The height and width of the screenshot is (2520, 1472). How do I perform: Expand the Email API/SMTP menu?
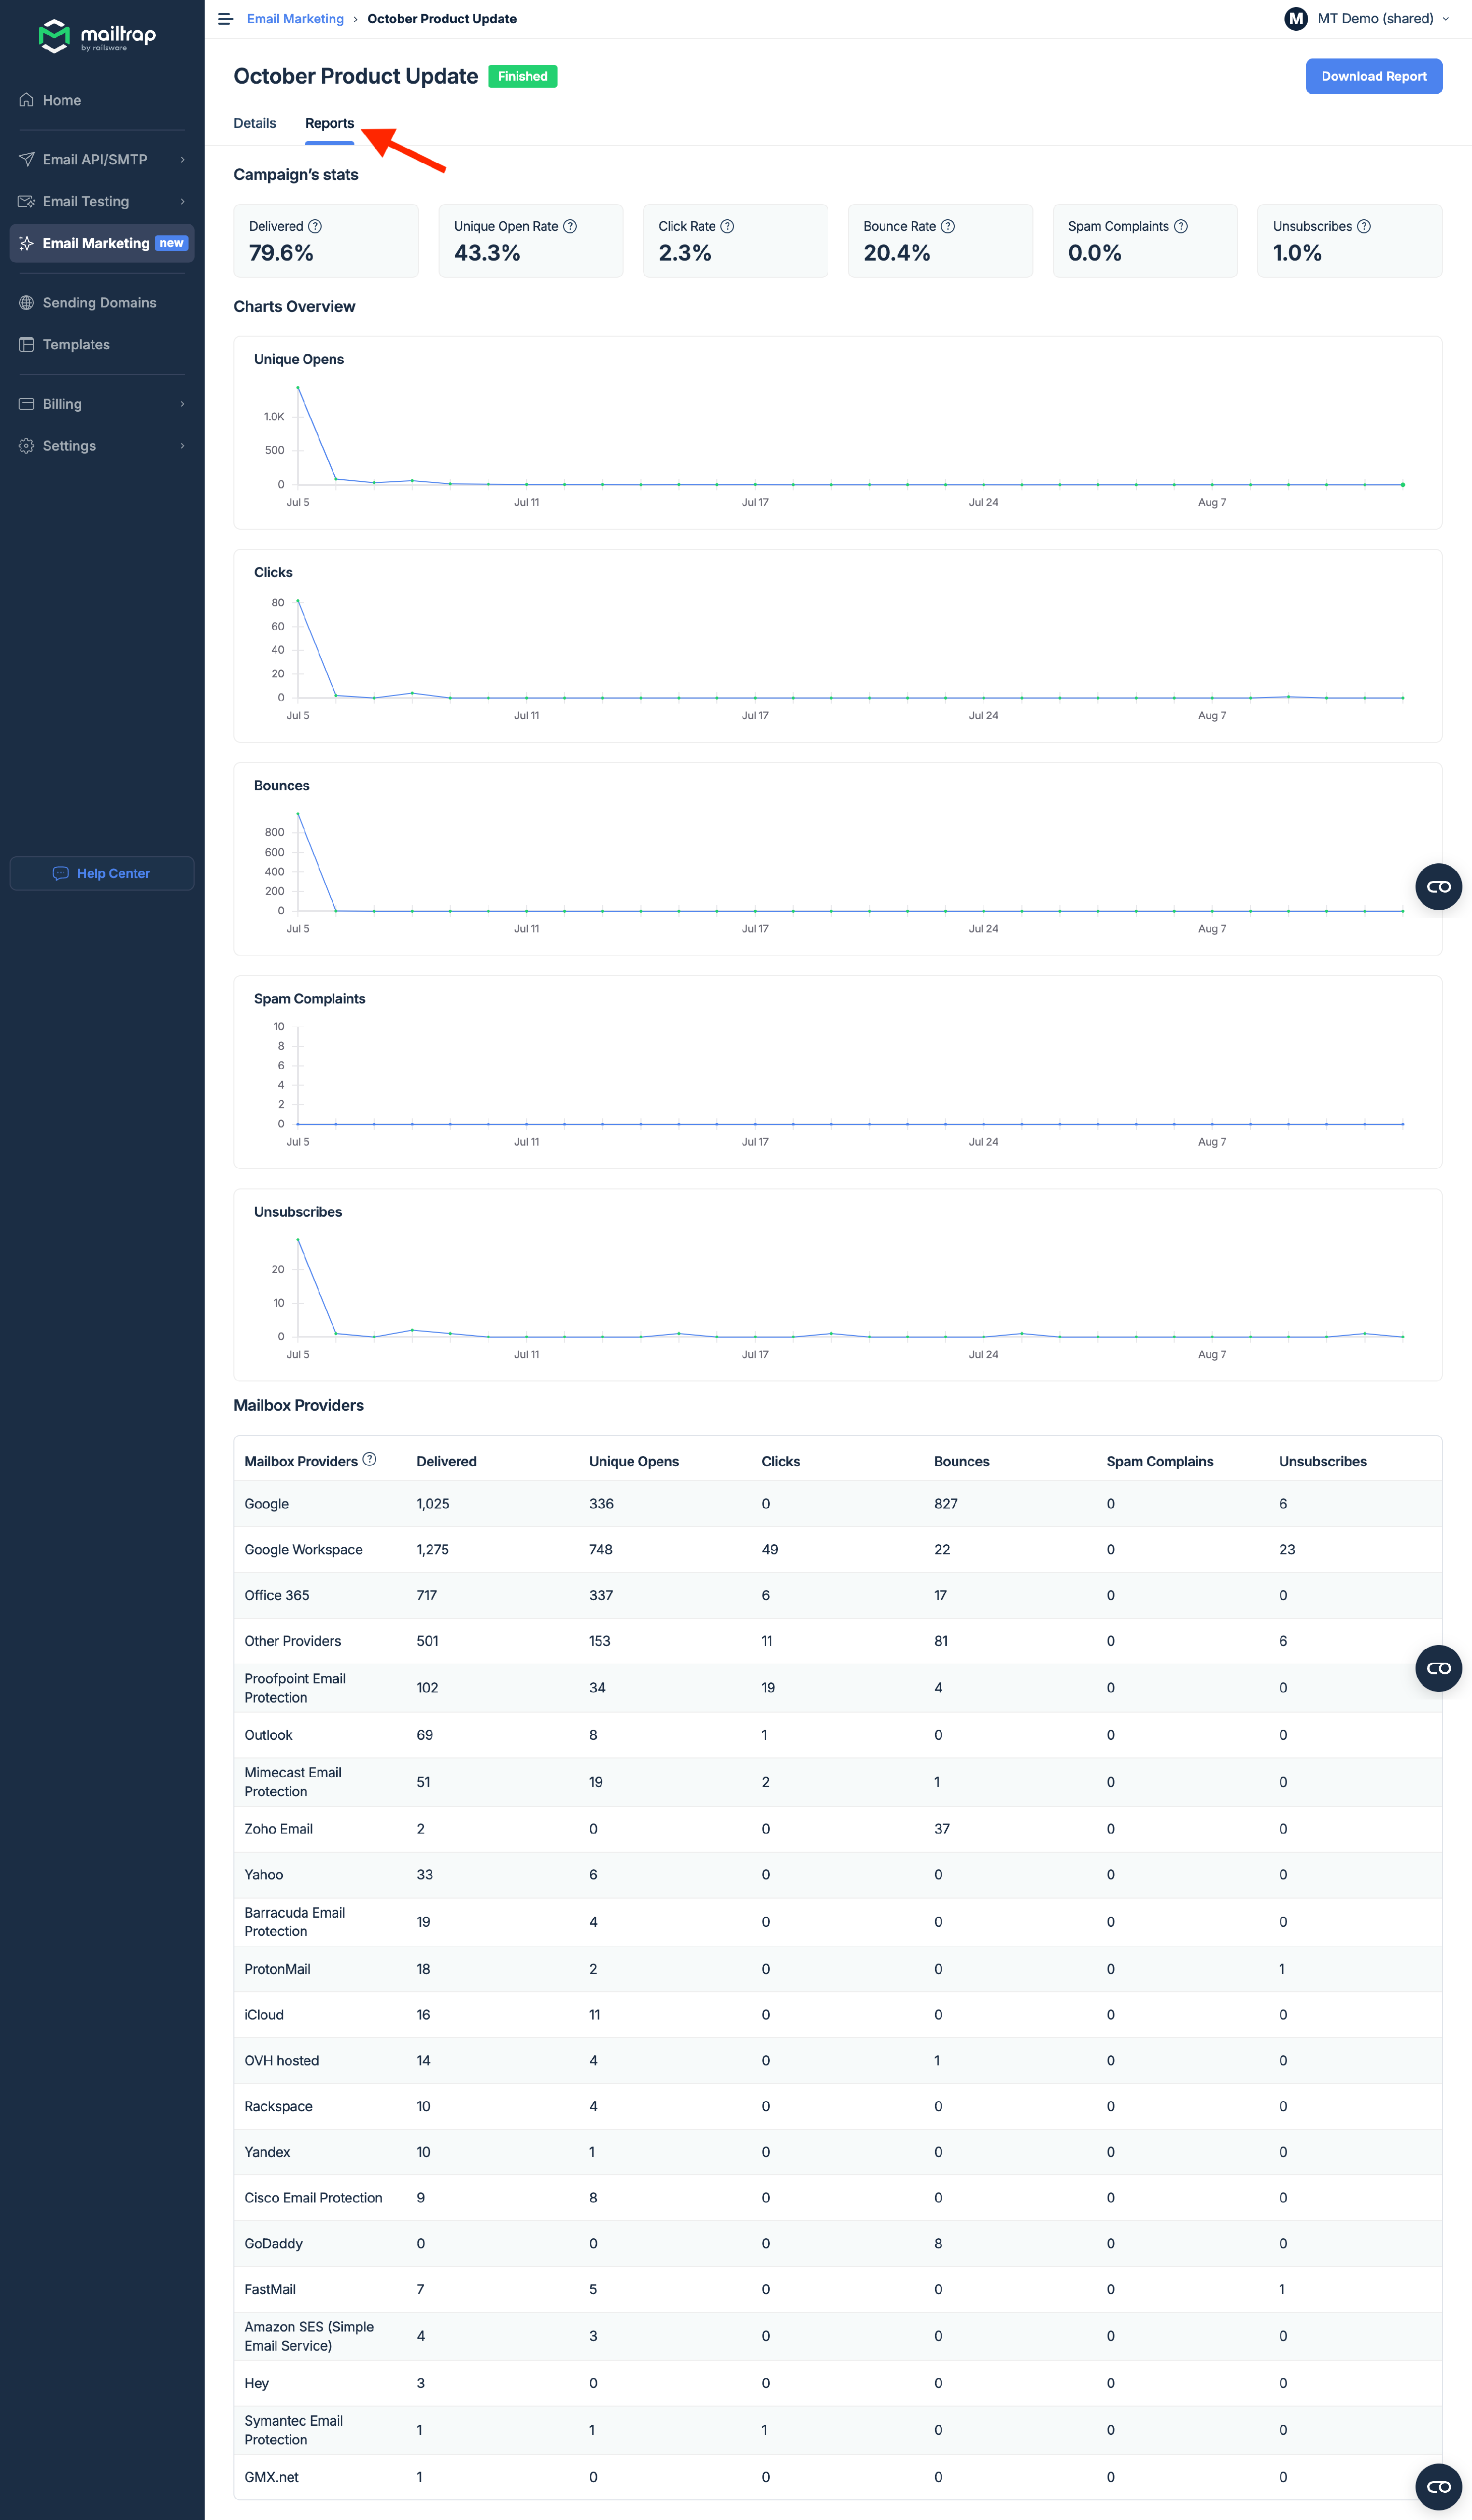[x=95, y=159]
